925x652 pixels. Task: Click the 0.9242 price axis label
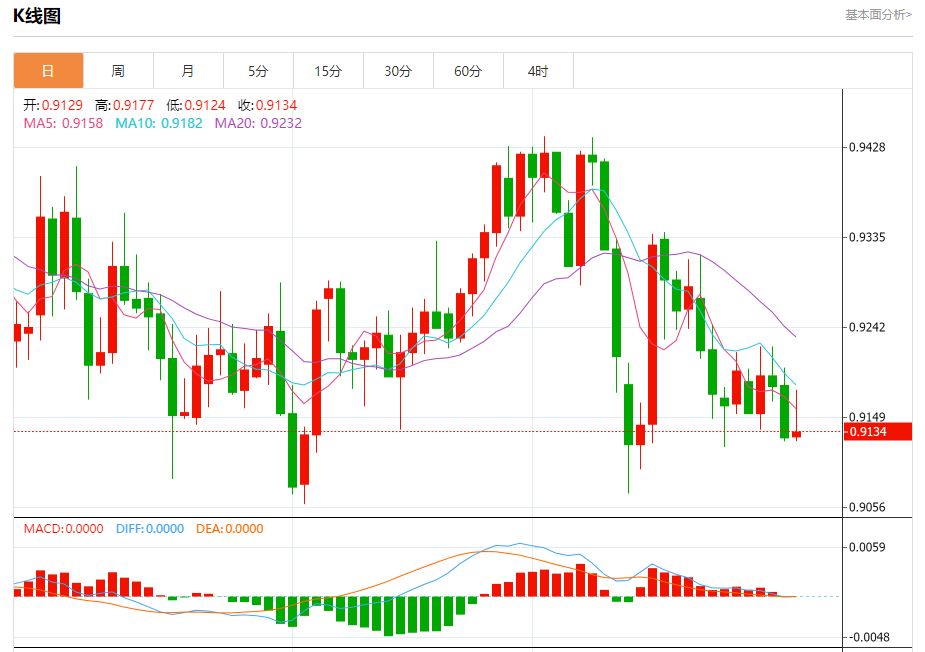867,327
